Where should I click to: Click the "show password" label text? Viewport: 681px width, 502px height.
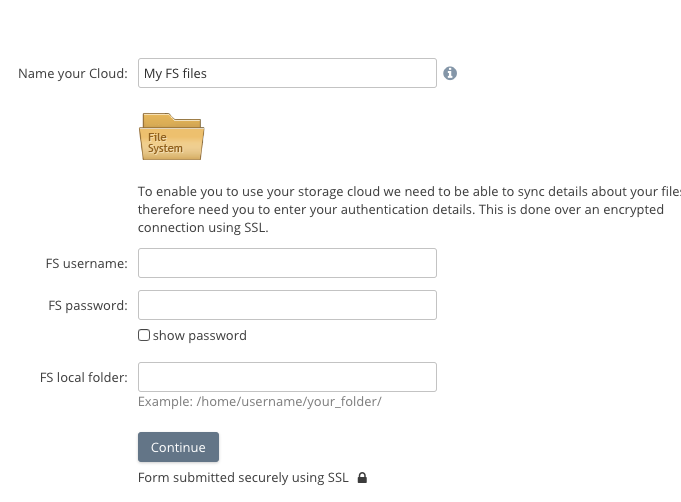coord(199,336)
